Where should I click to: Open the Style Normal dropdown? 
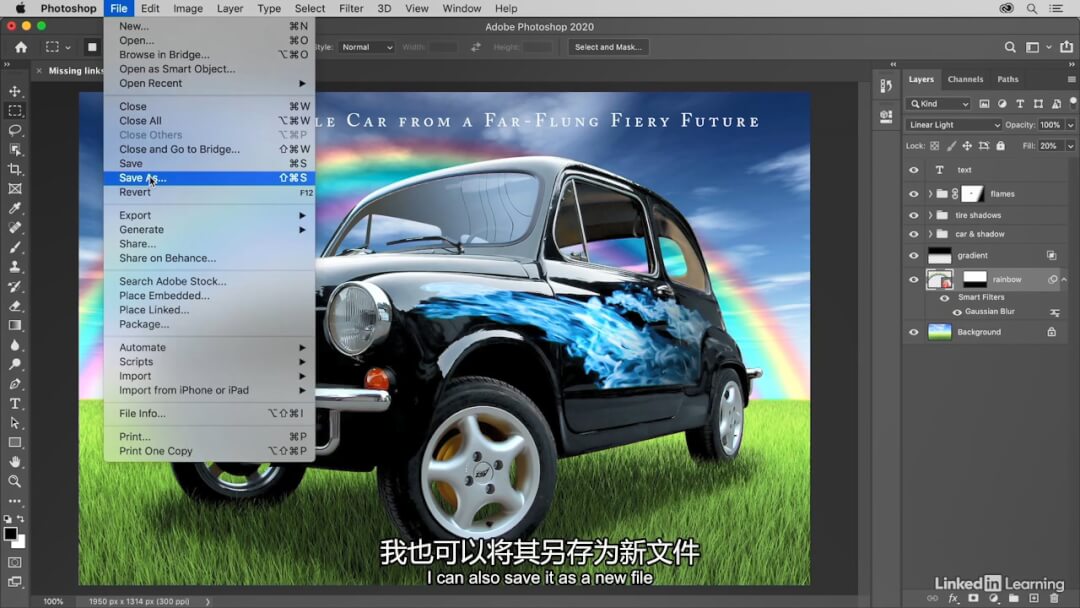[x=366, y=47]
